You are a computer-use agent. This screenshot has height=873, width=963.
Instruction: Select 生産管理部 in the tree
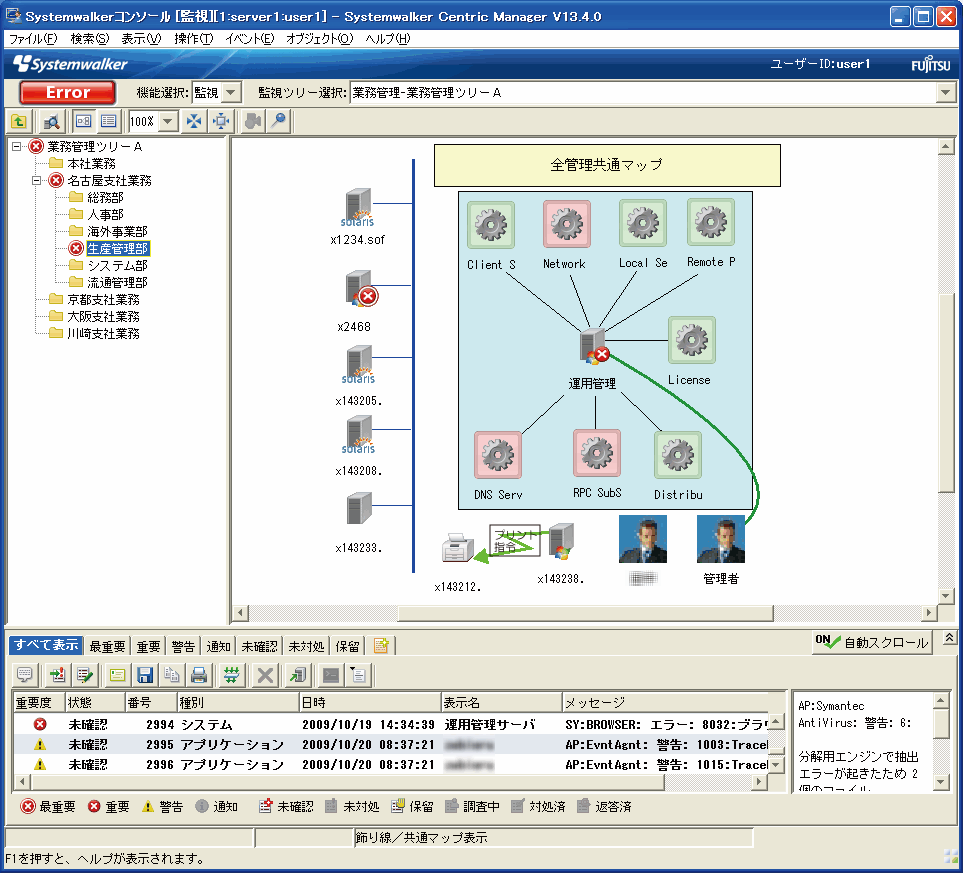click(118, 248)
